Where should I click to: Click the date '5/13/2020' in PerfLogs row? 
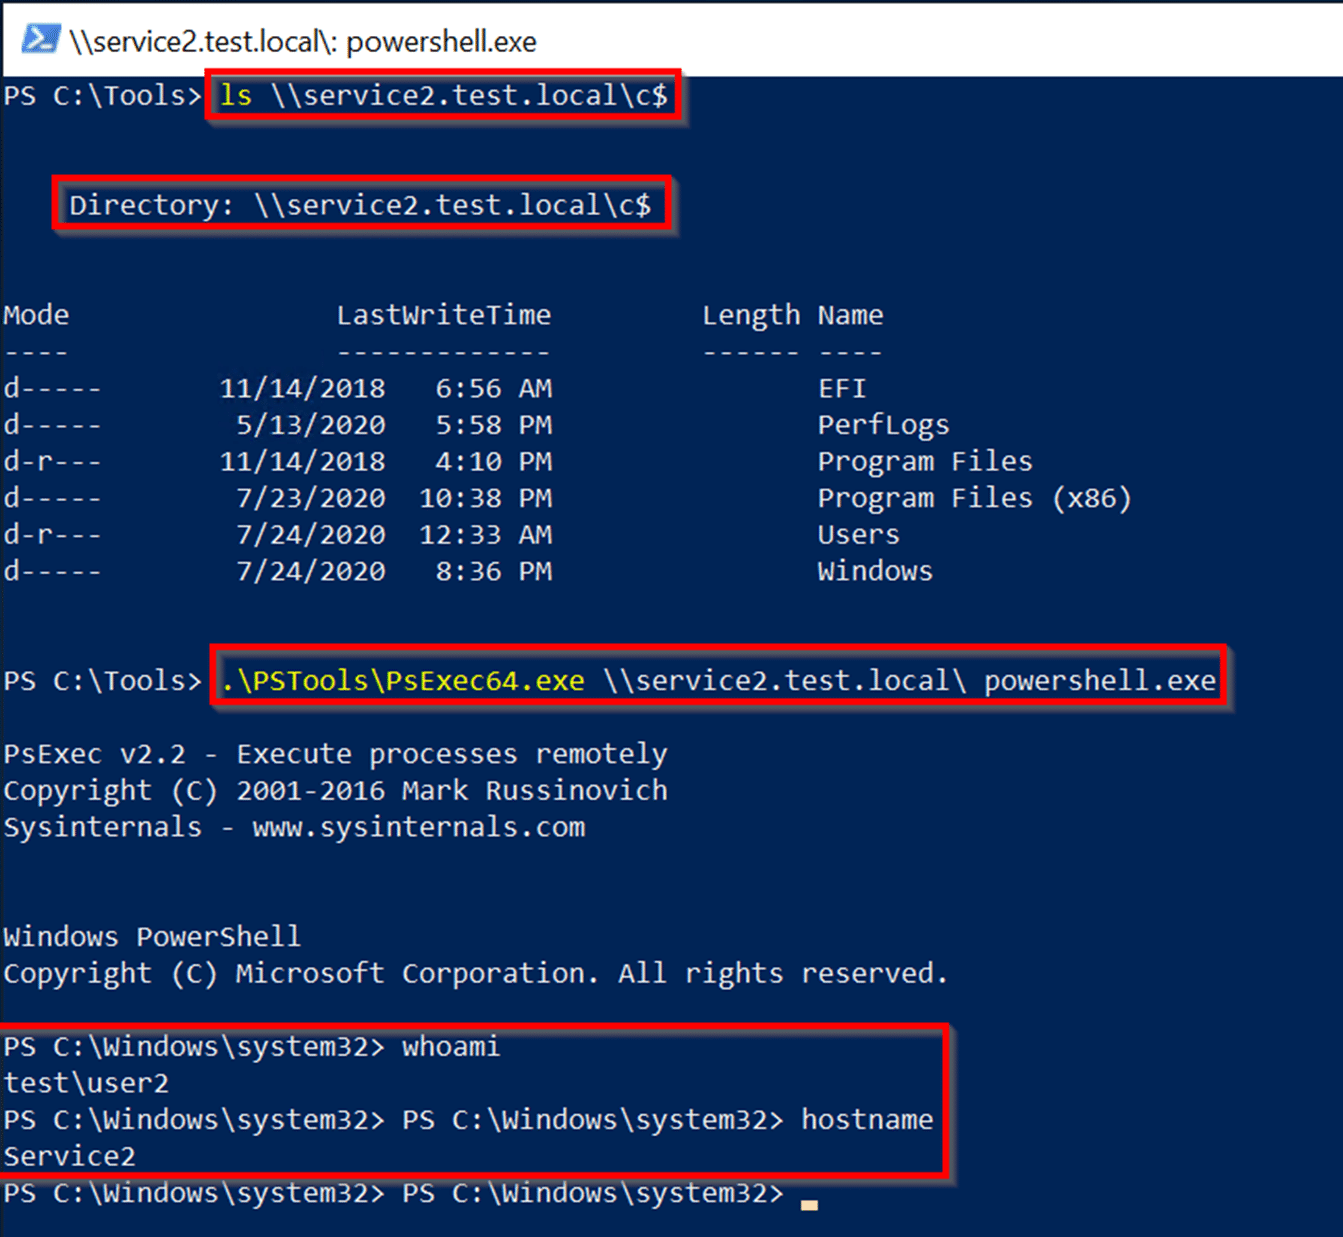pos(311,425)
